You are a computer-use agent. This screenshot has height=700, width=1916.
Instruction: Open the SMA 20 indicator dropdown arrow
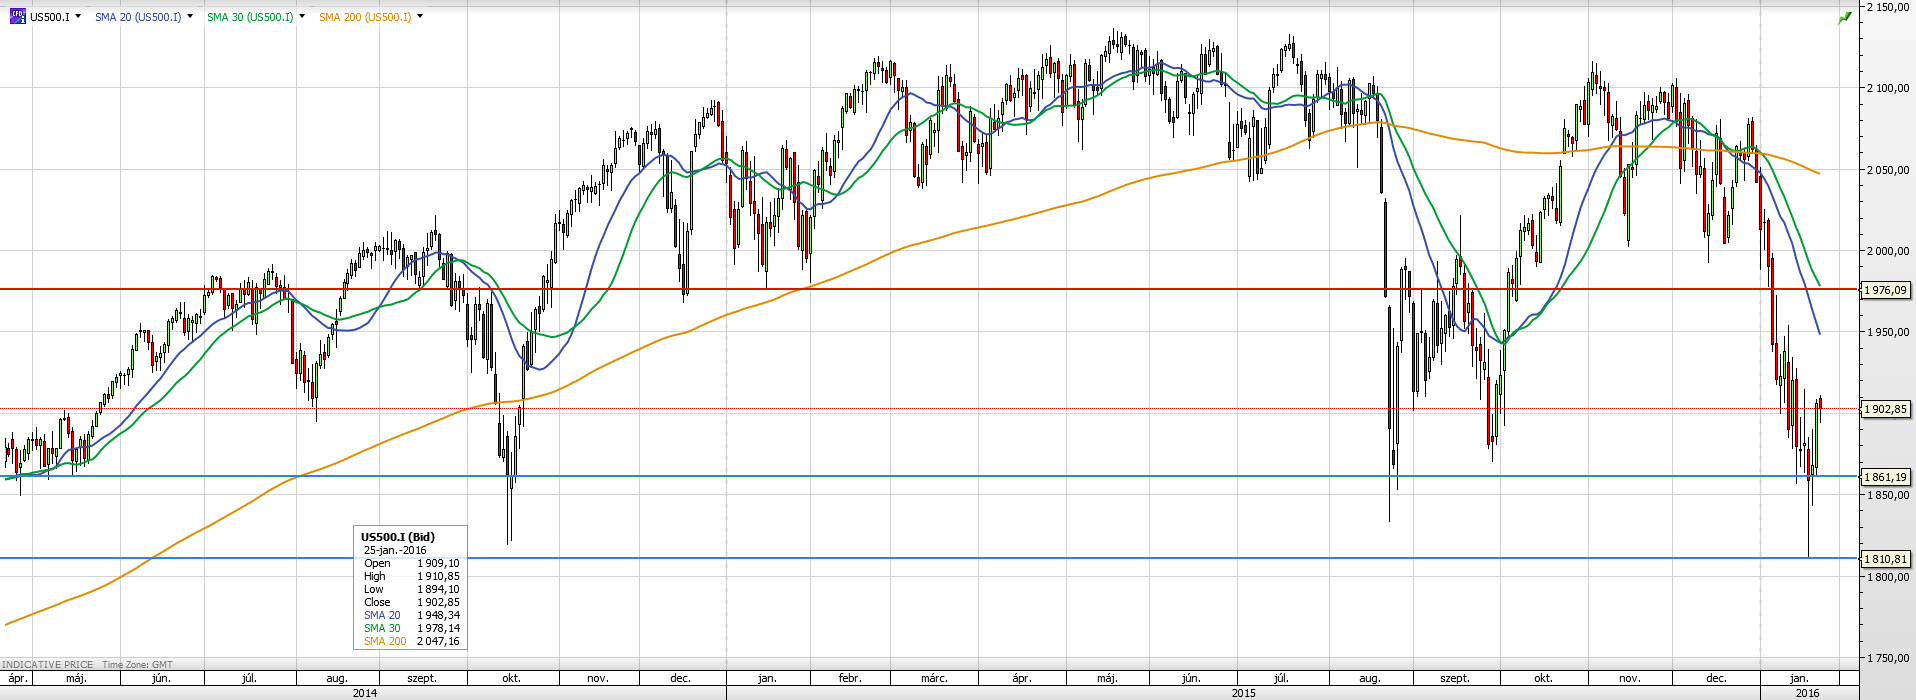coord(190,16)
